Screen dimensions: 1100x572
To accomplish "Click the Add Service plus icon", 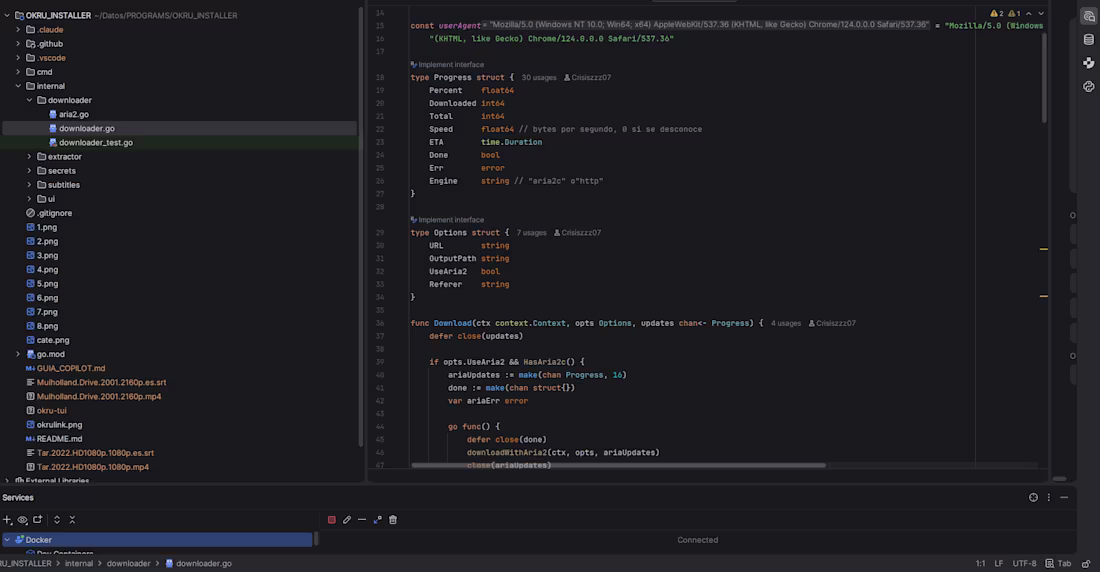I will tap(7, 520).
